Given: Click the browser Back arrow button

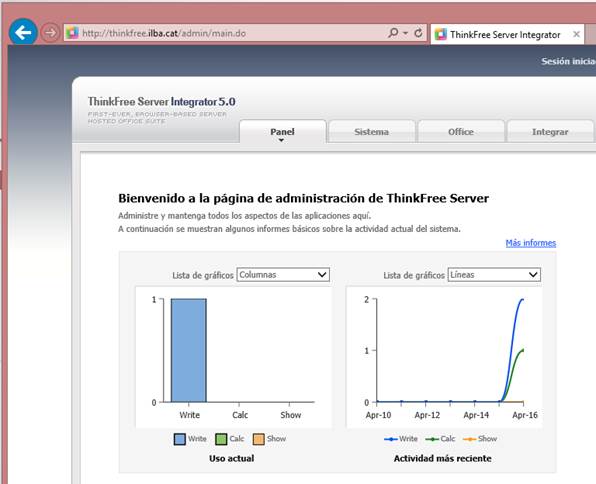Looking at the screenshot, I should [23, 32].
